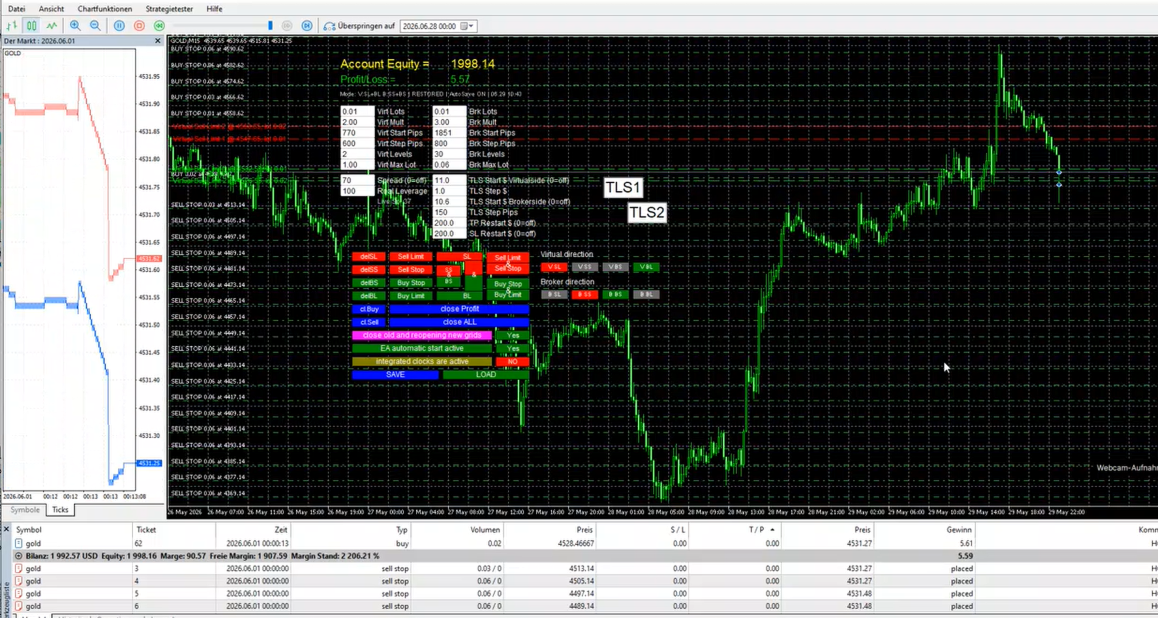Viewport: 1158px width, 618px height.
Task: Click the EA automatic start active button
Action: click(422, 349)
